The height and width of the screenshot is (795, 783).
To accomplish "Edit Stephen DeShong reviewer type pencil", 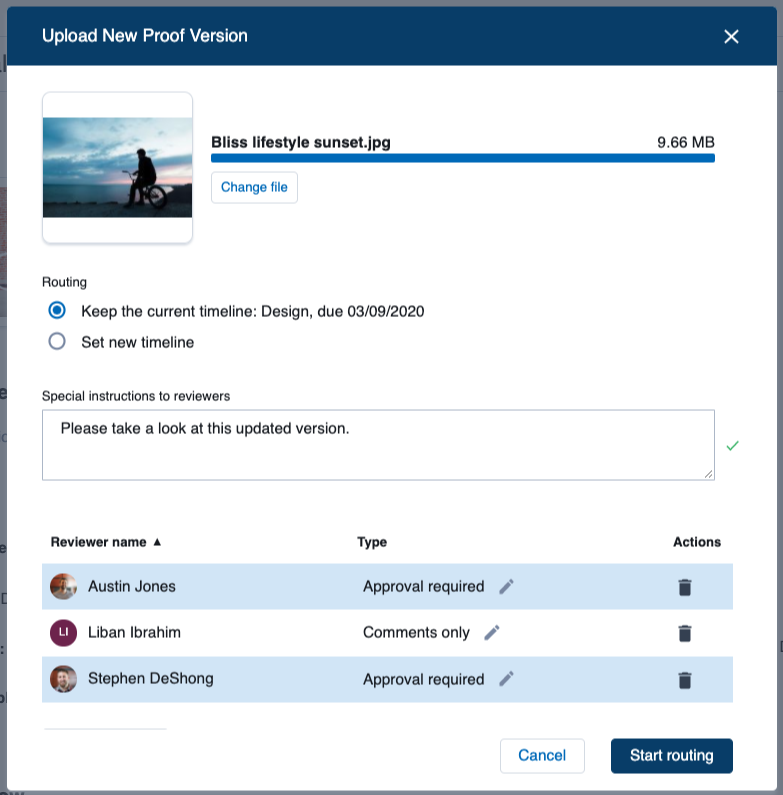I will coord(506,679).
